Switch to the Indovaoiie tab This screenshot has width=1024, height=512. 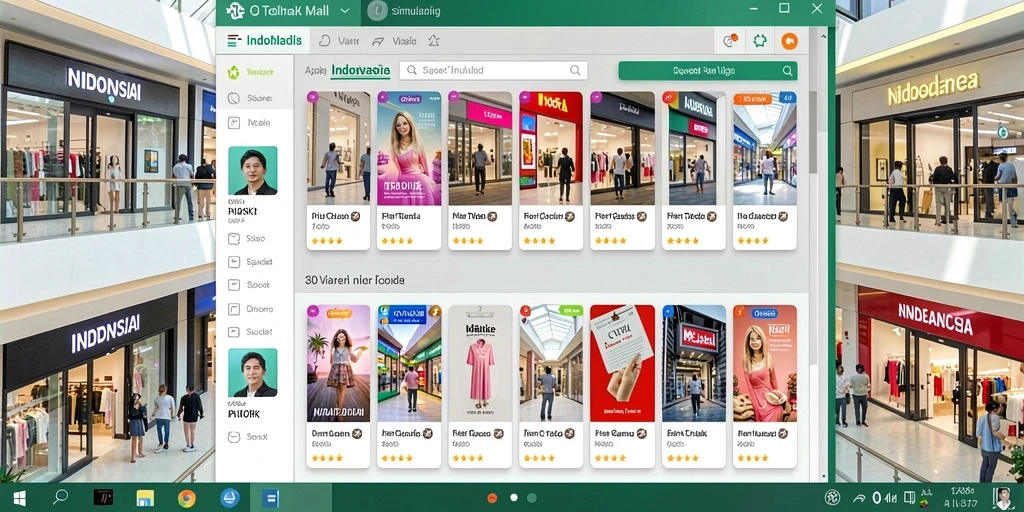tap(360, 71)
